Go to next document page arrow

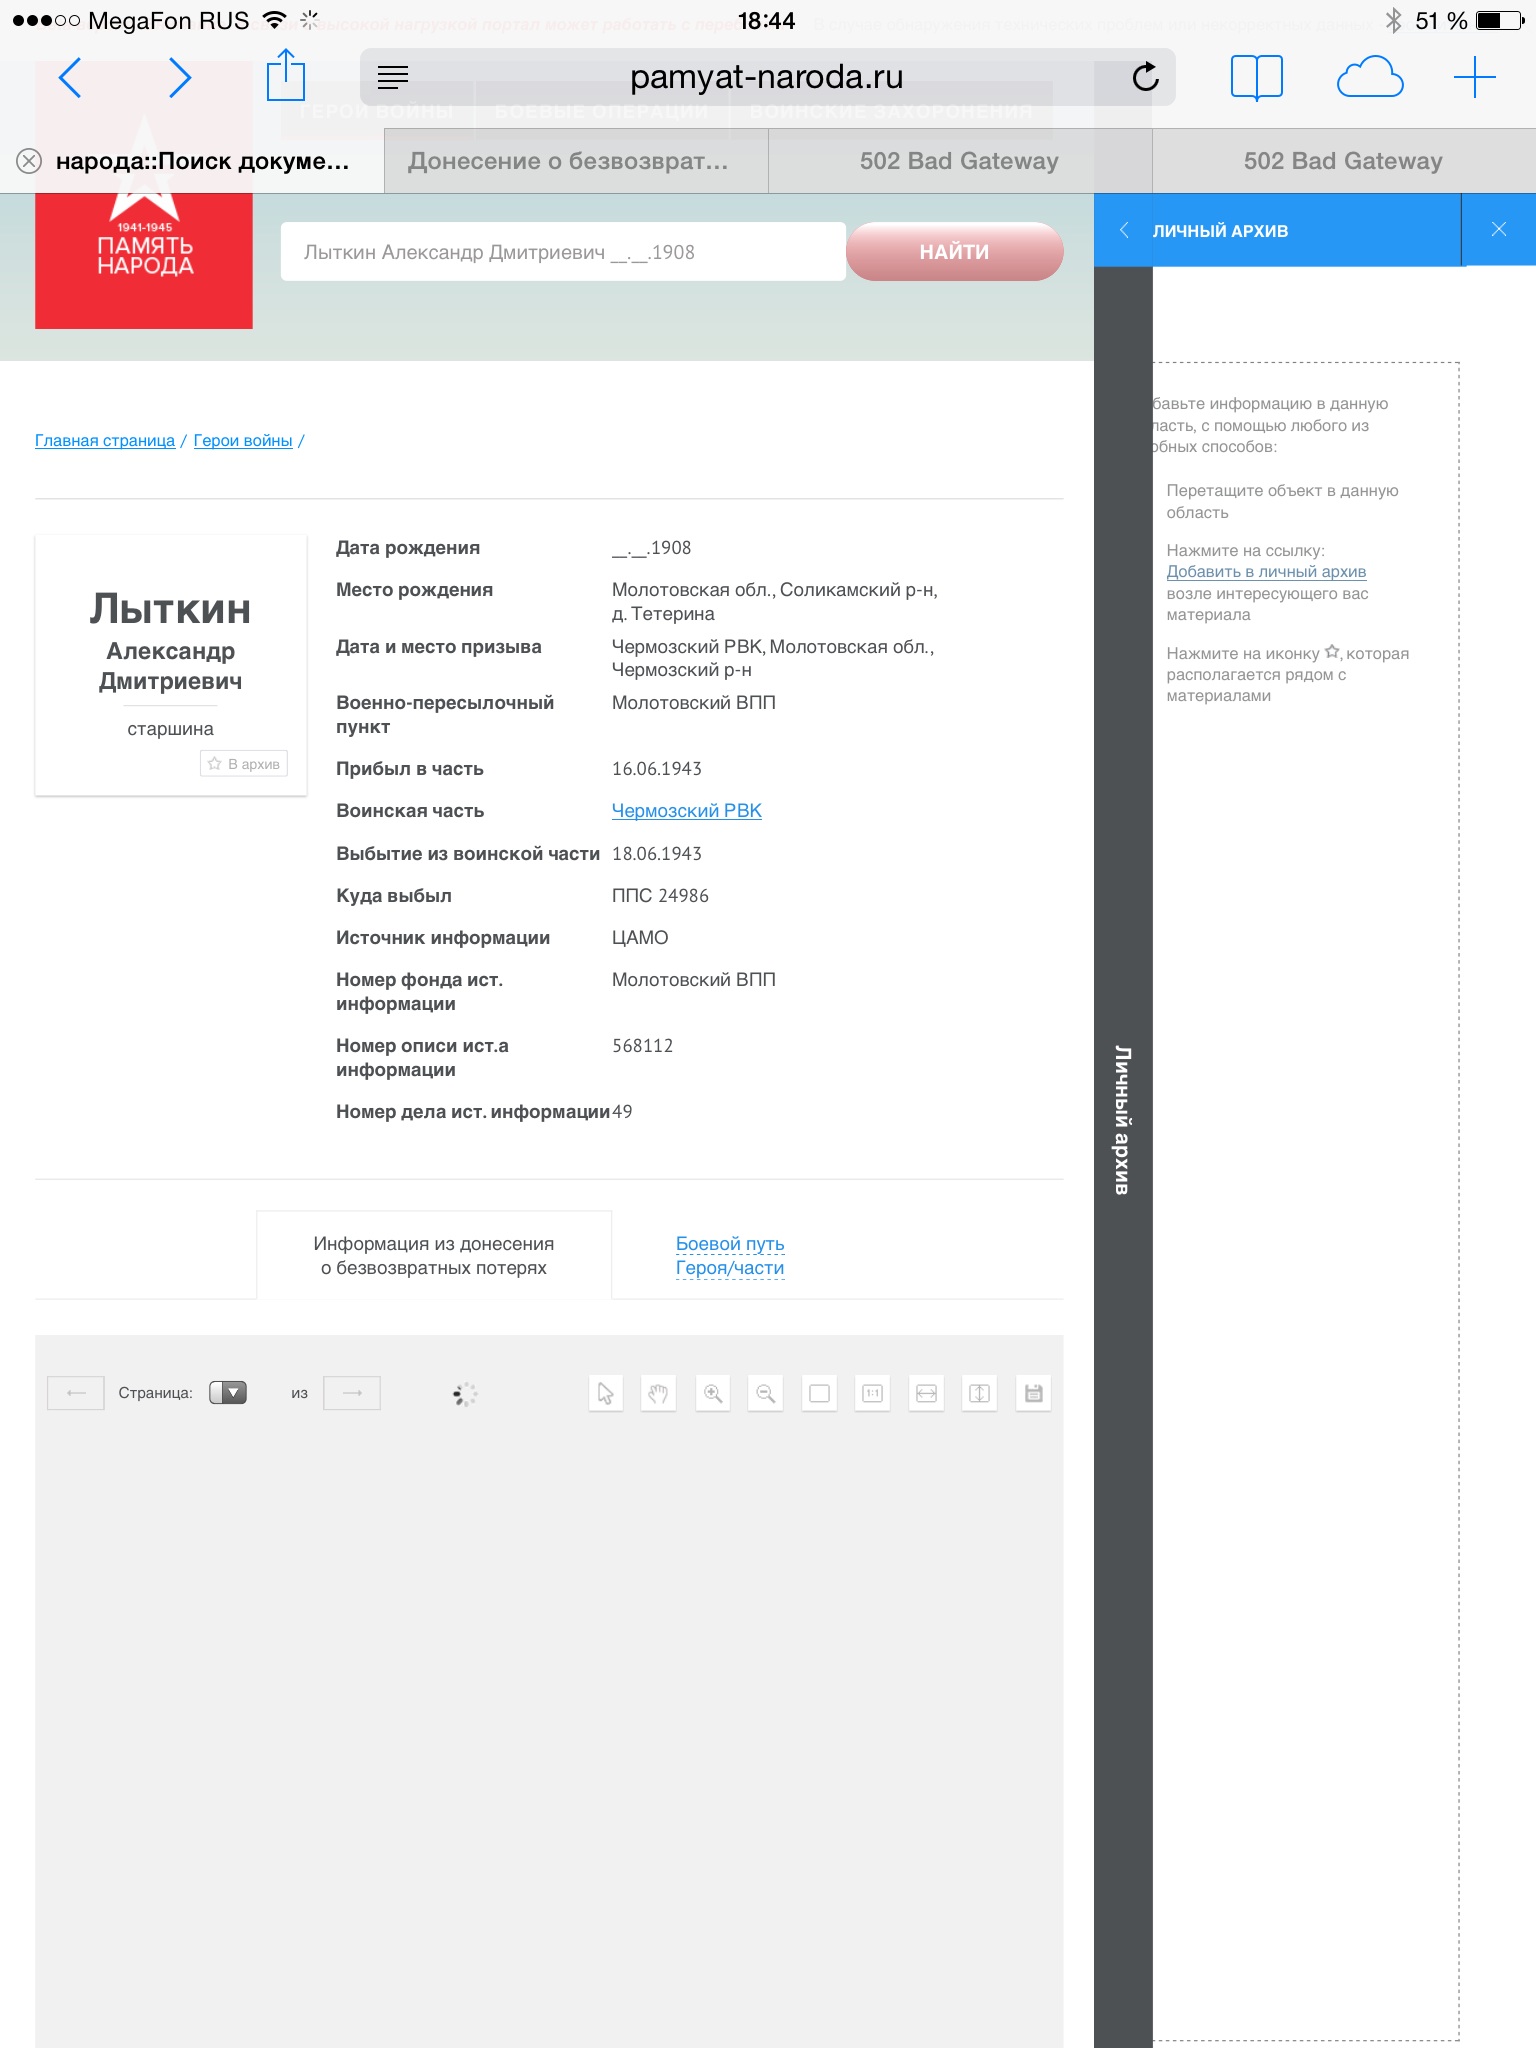(x=352, y=1393)
